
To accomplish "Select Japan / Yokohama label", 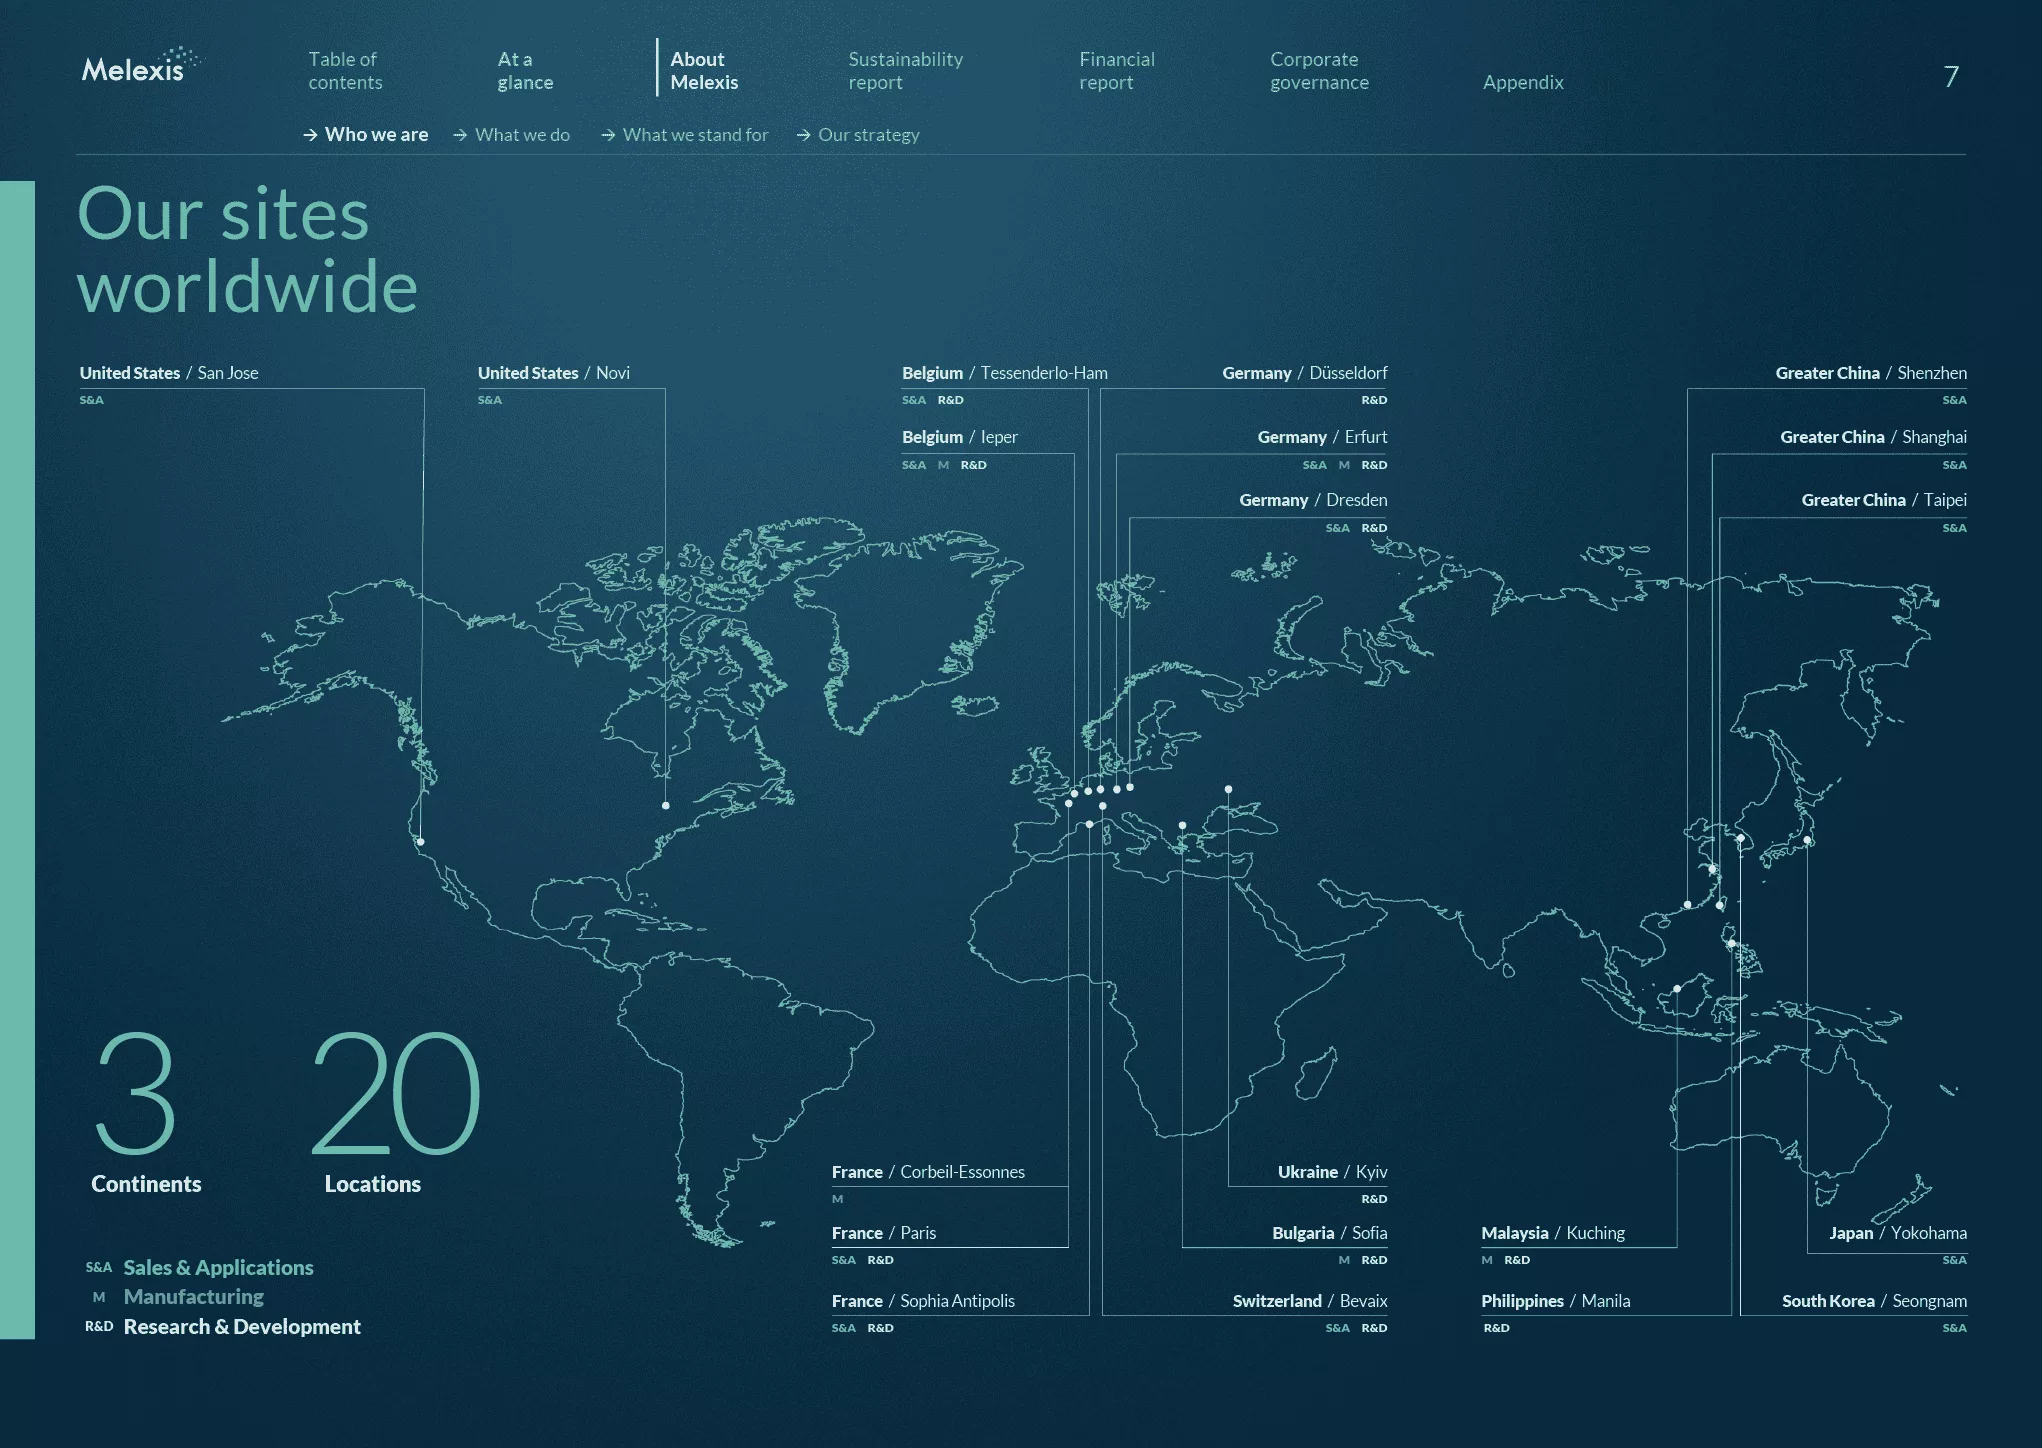I will point(1898,1233).
